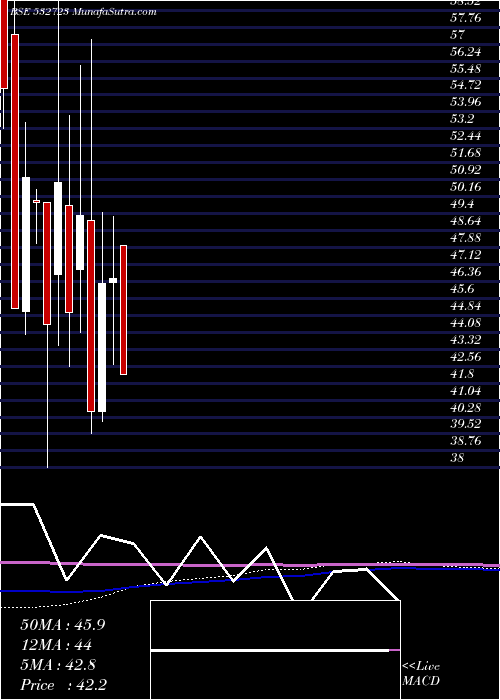Click the 57.76 price axis label

(467, 18)
